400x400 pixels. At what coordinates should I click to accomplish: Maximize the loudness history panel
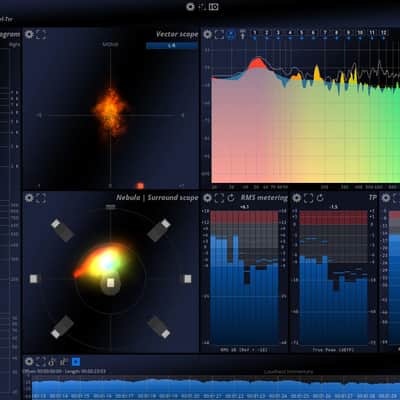[x=41, y=362]
